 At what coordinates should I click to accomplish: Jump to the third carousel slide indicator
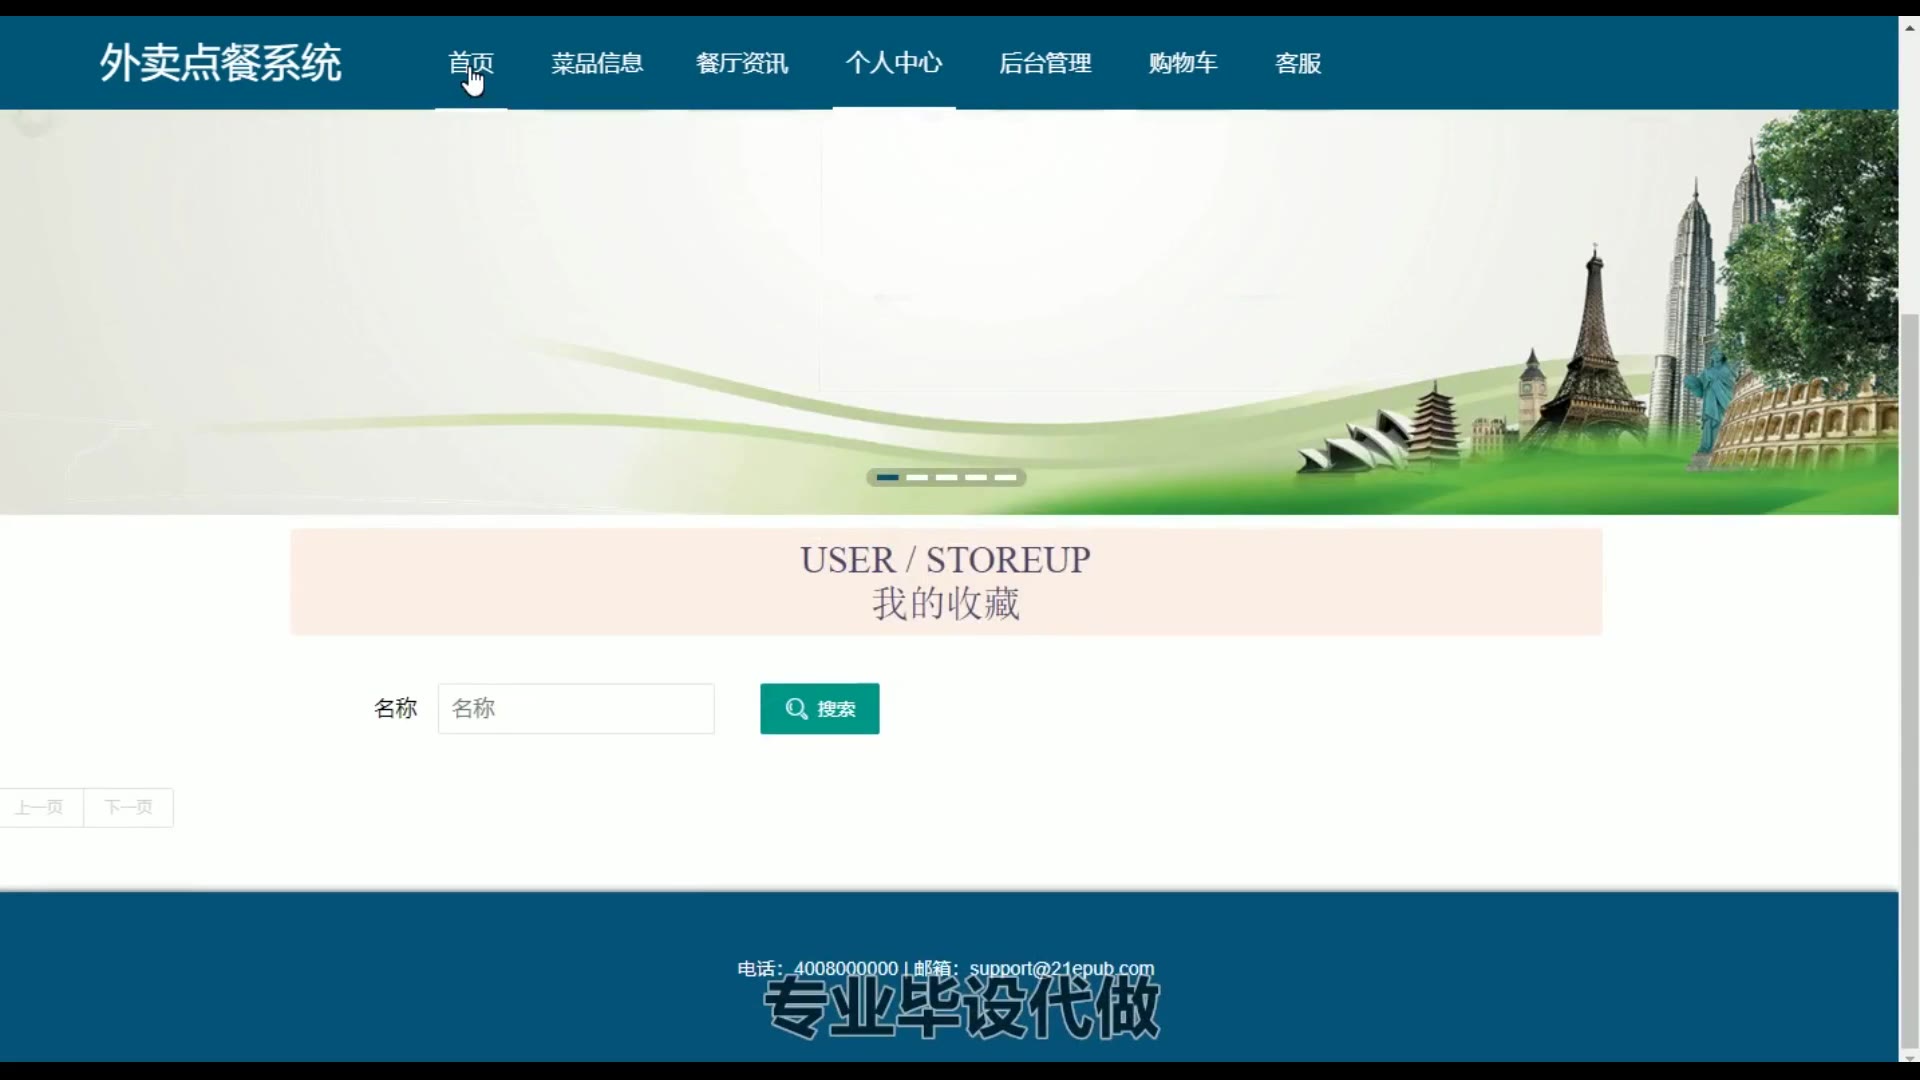coord(947,478)
